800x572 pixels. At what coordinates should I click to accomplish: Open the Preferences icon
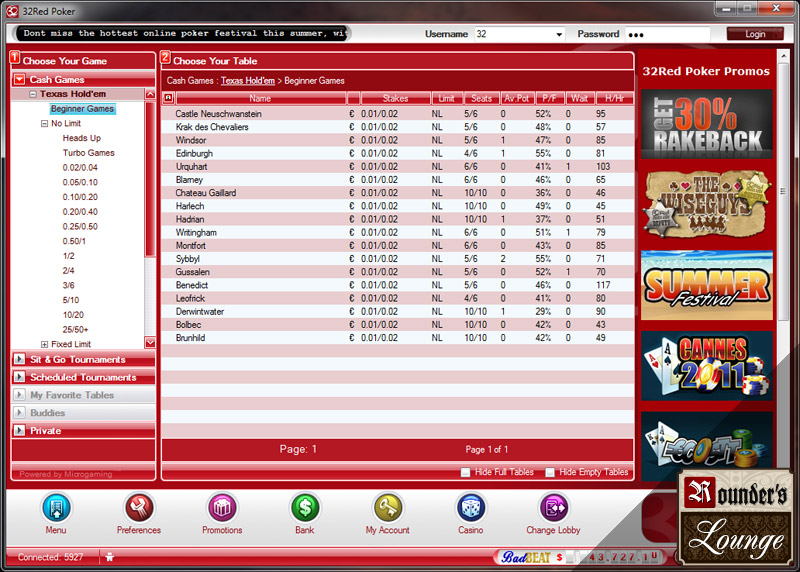tap(139, 508)
